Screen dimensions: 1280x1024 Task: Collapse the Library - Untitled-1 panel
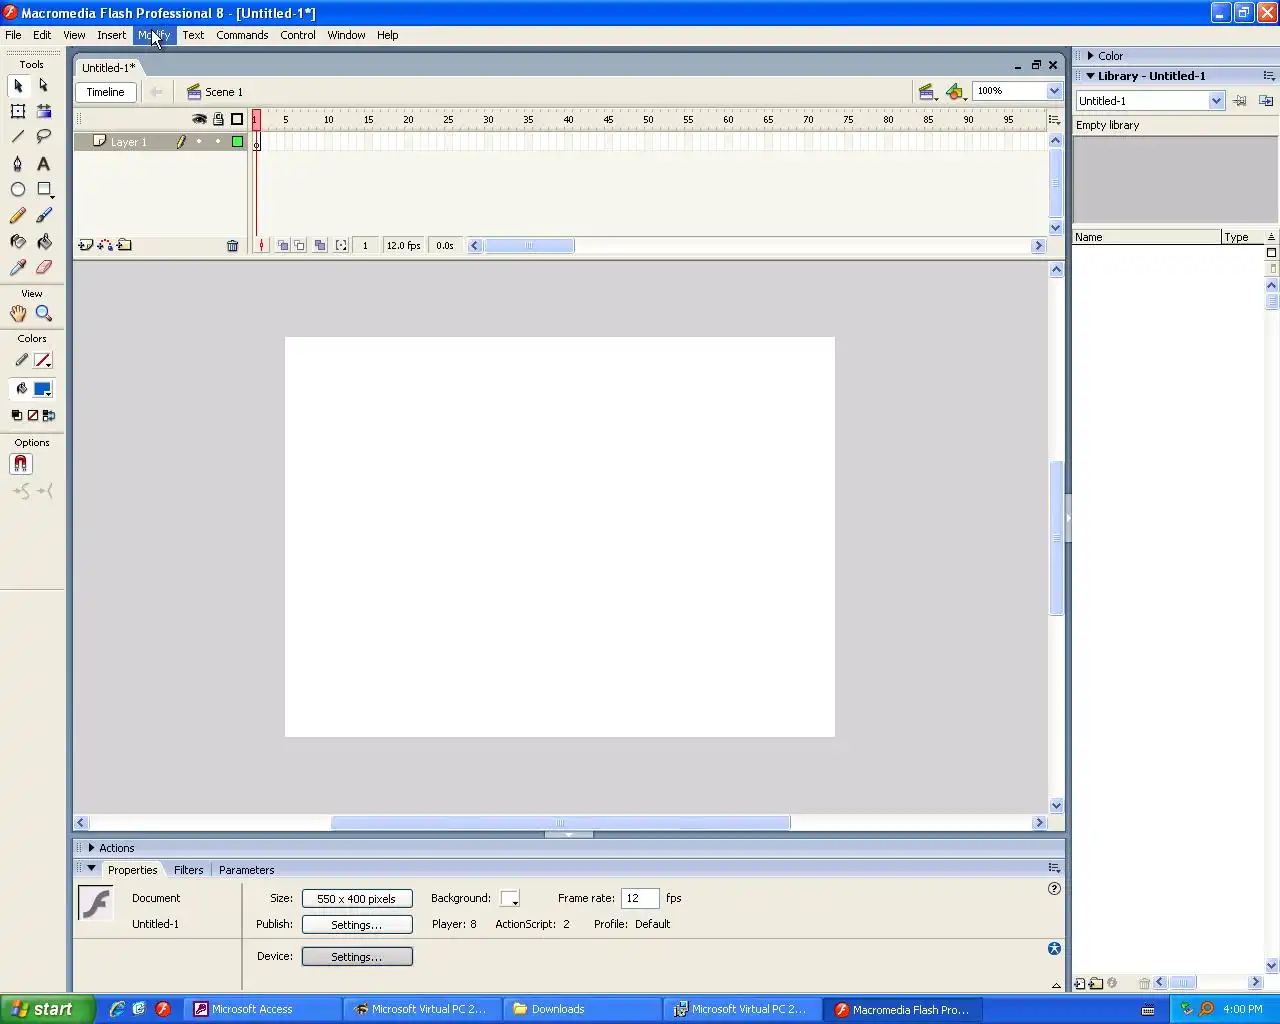1091,76
